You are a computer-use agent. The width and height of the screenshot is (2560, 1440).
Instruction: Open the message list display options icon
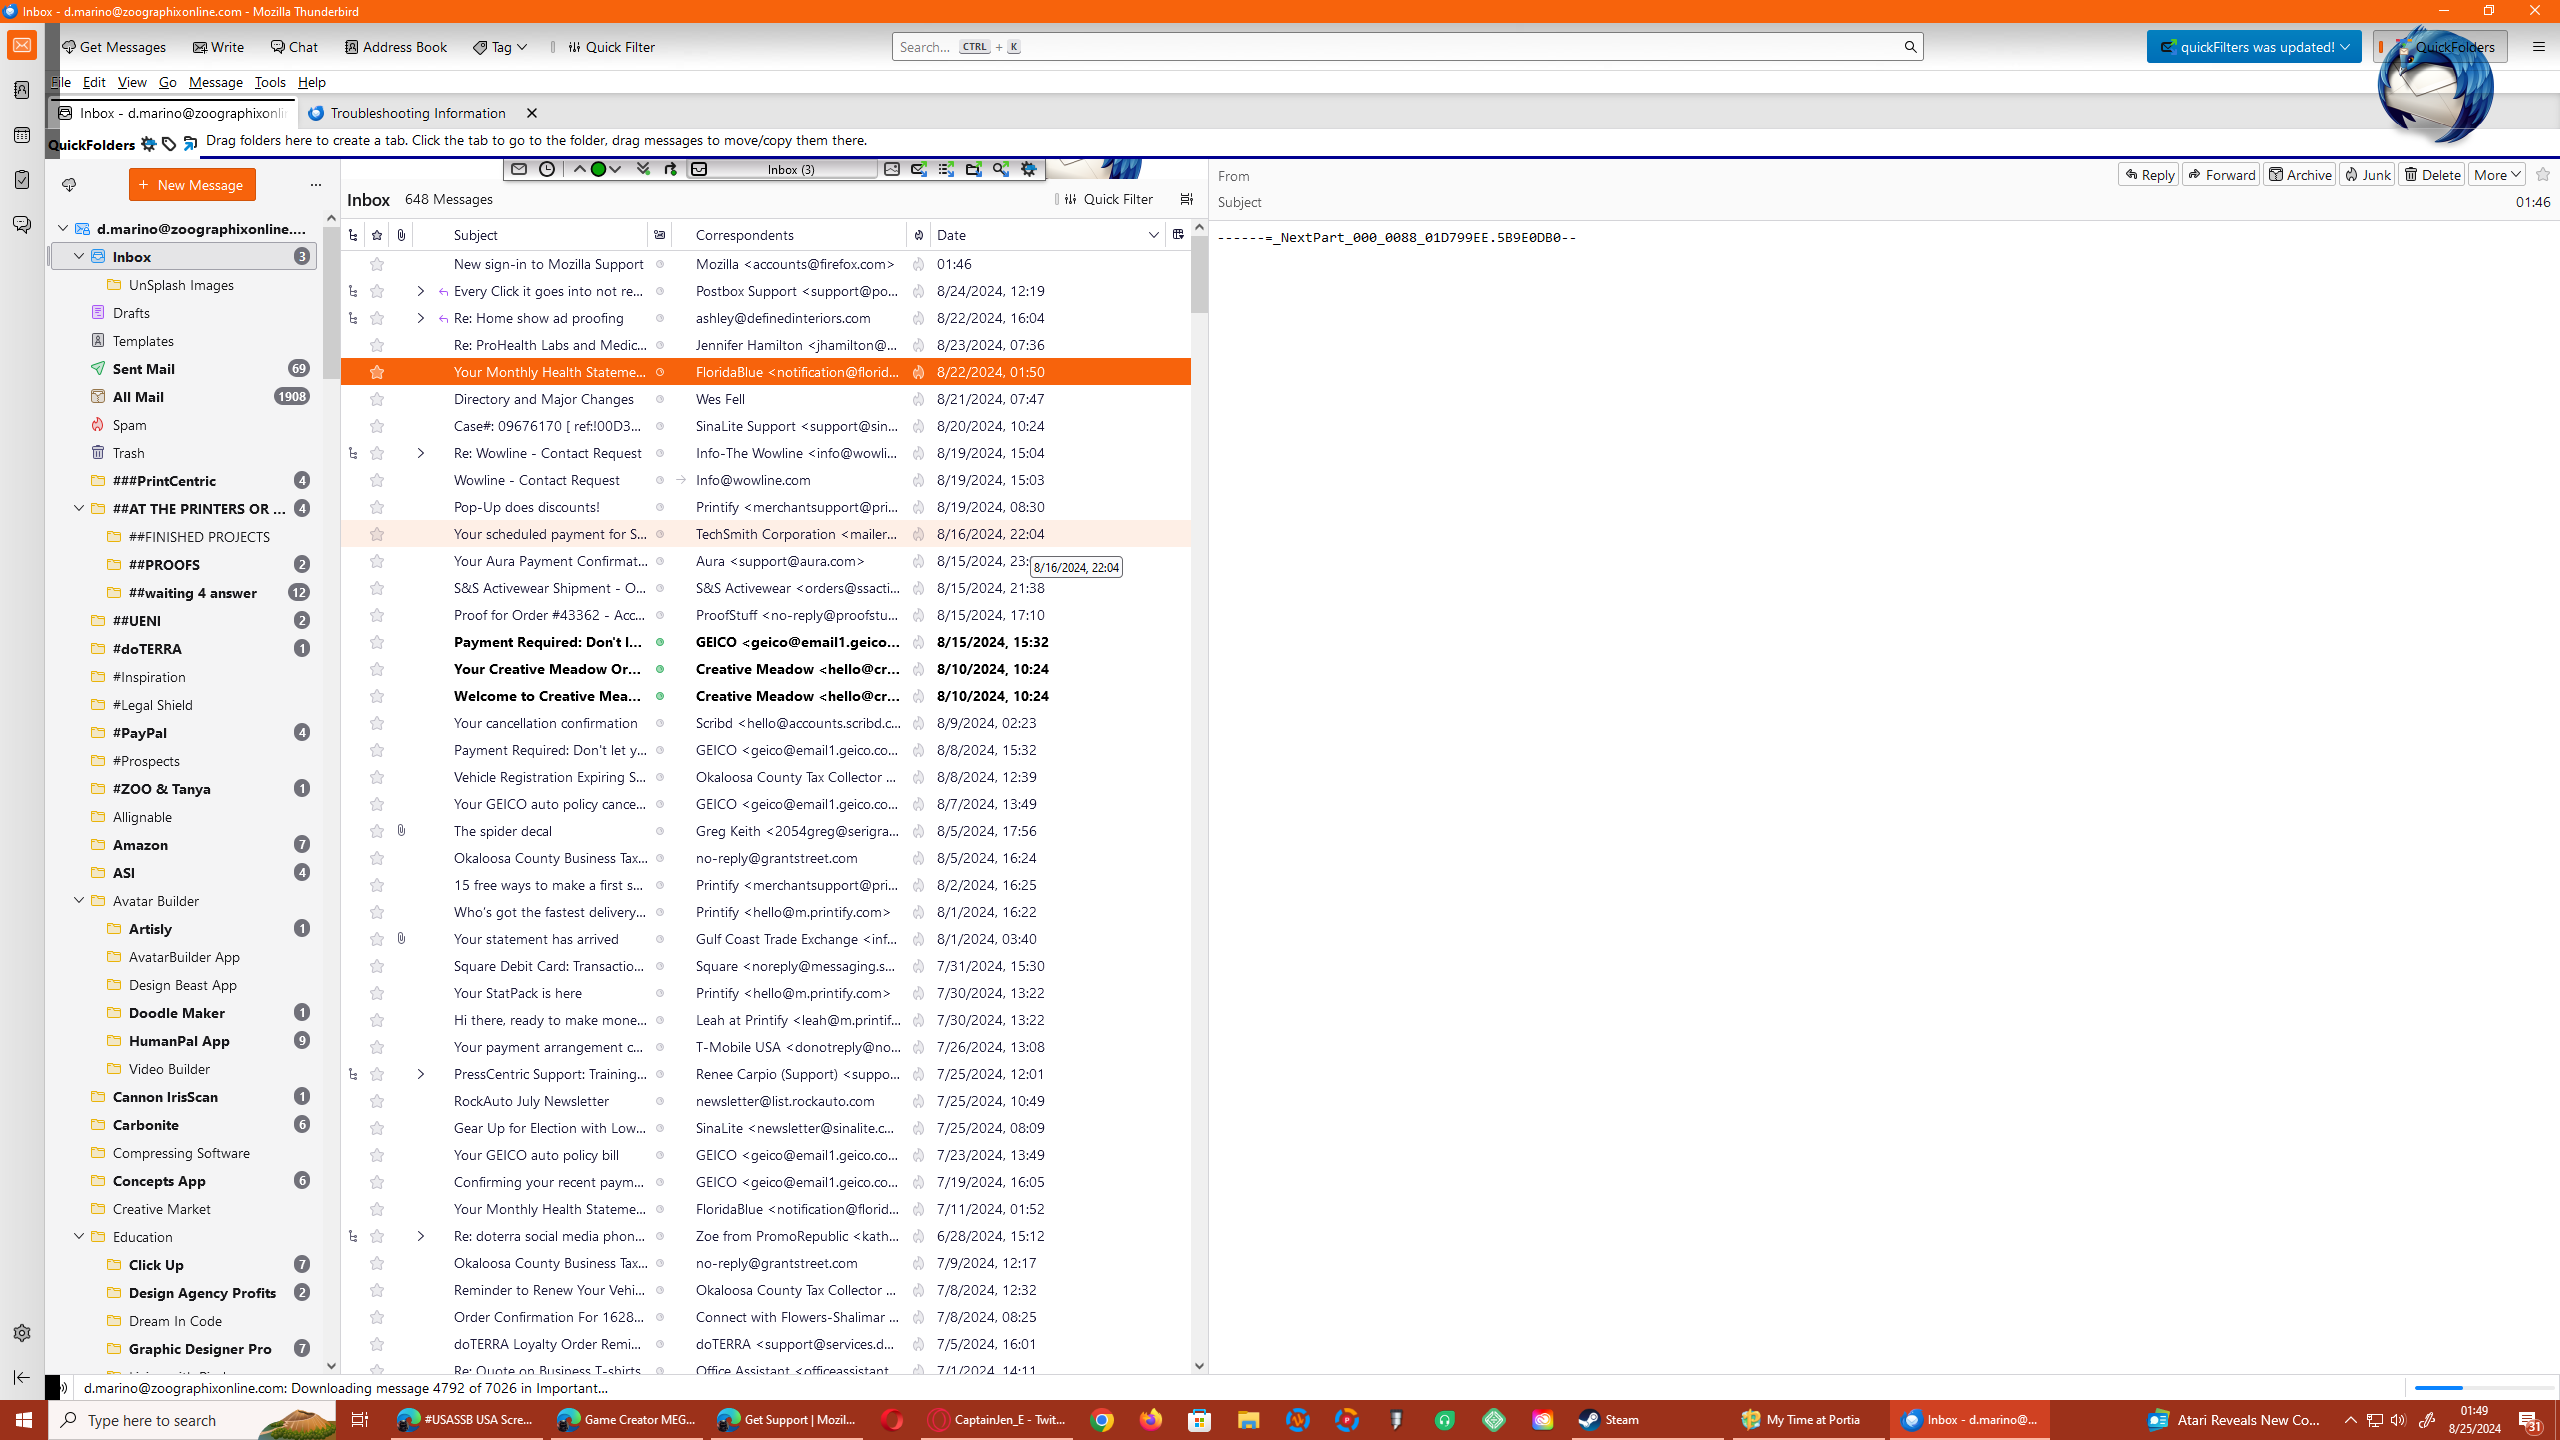click(x=1186, y=199)
